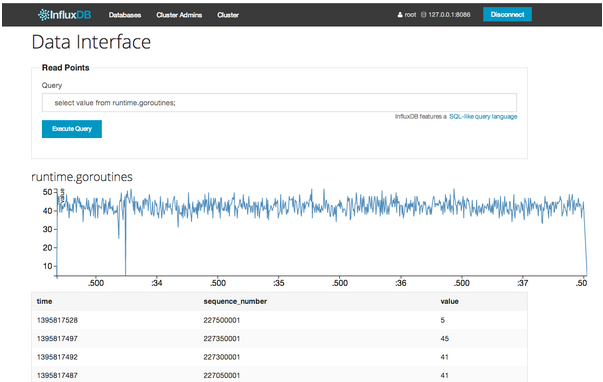This screenshot has height=382, width=603.
Task: Click the :37 tick on chart axis
Action: (522, 283)
